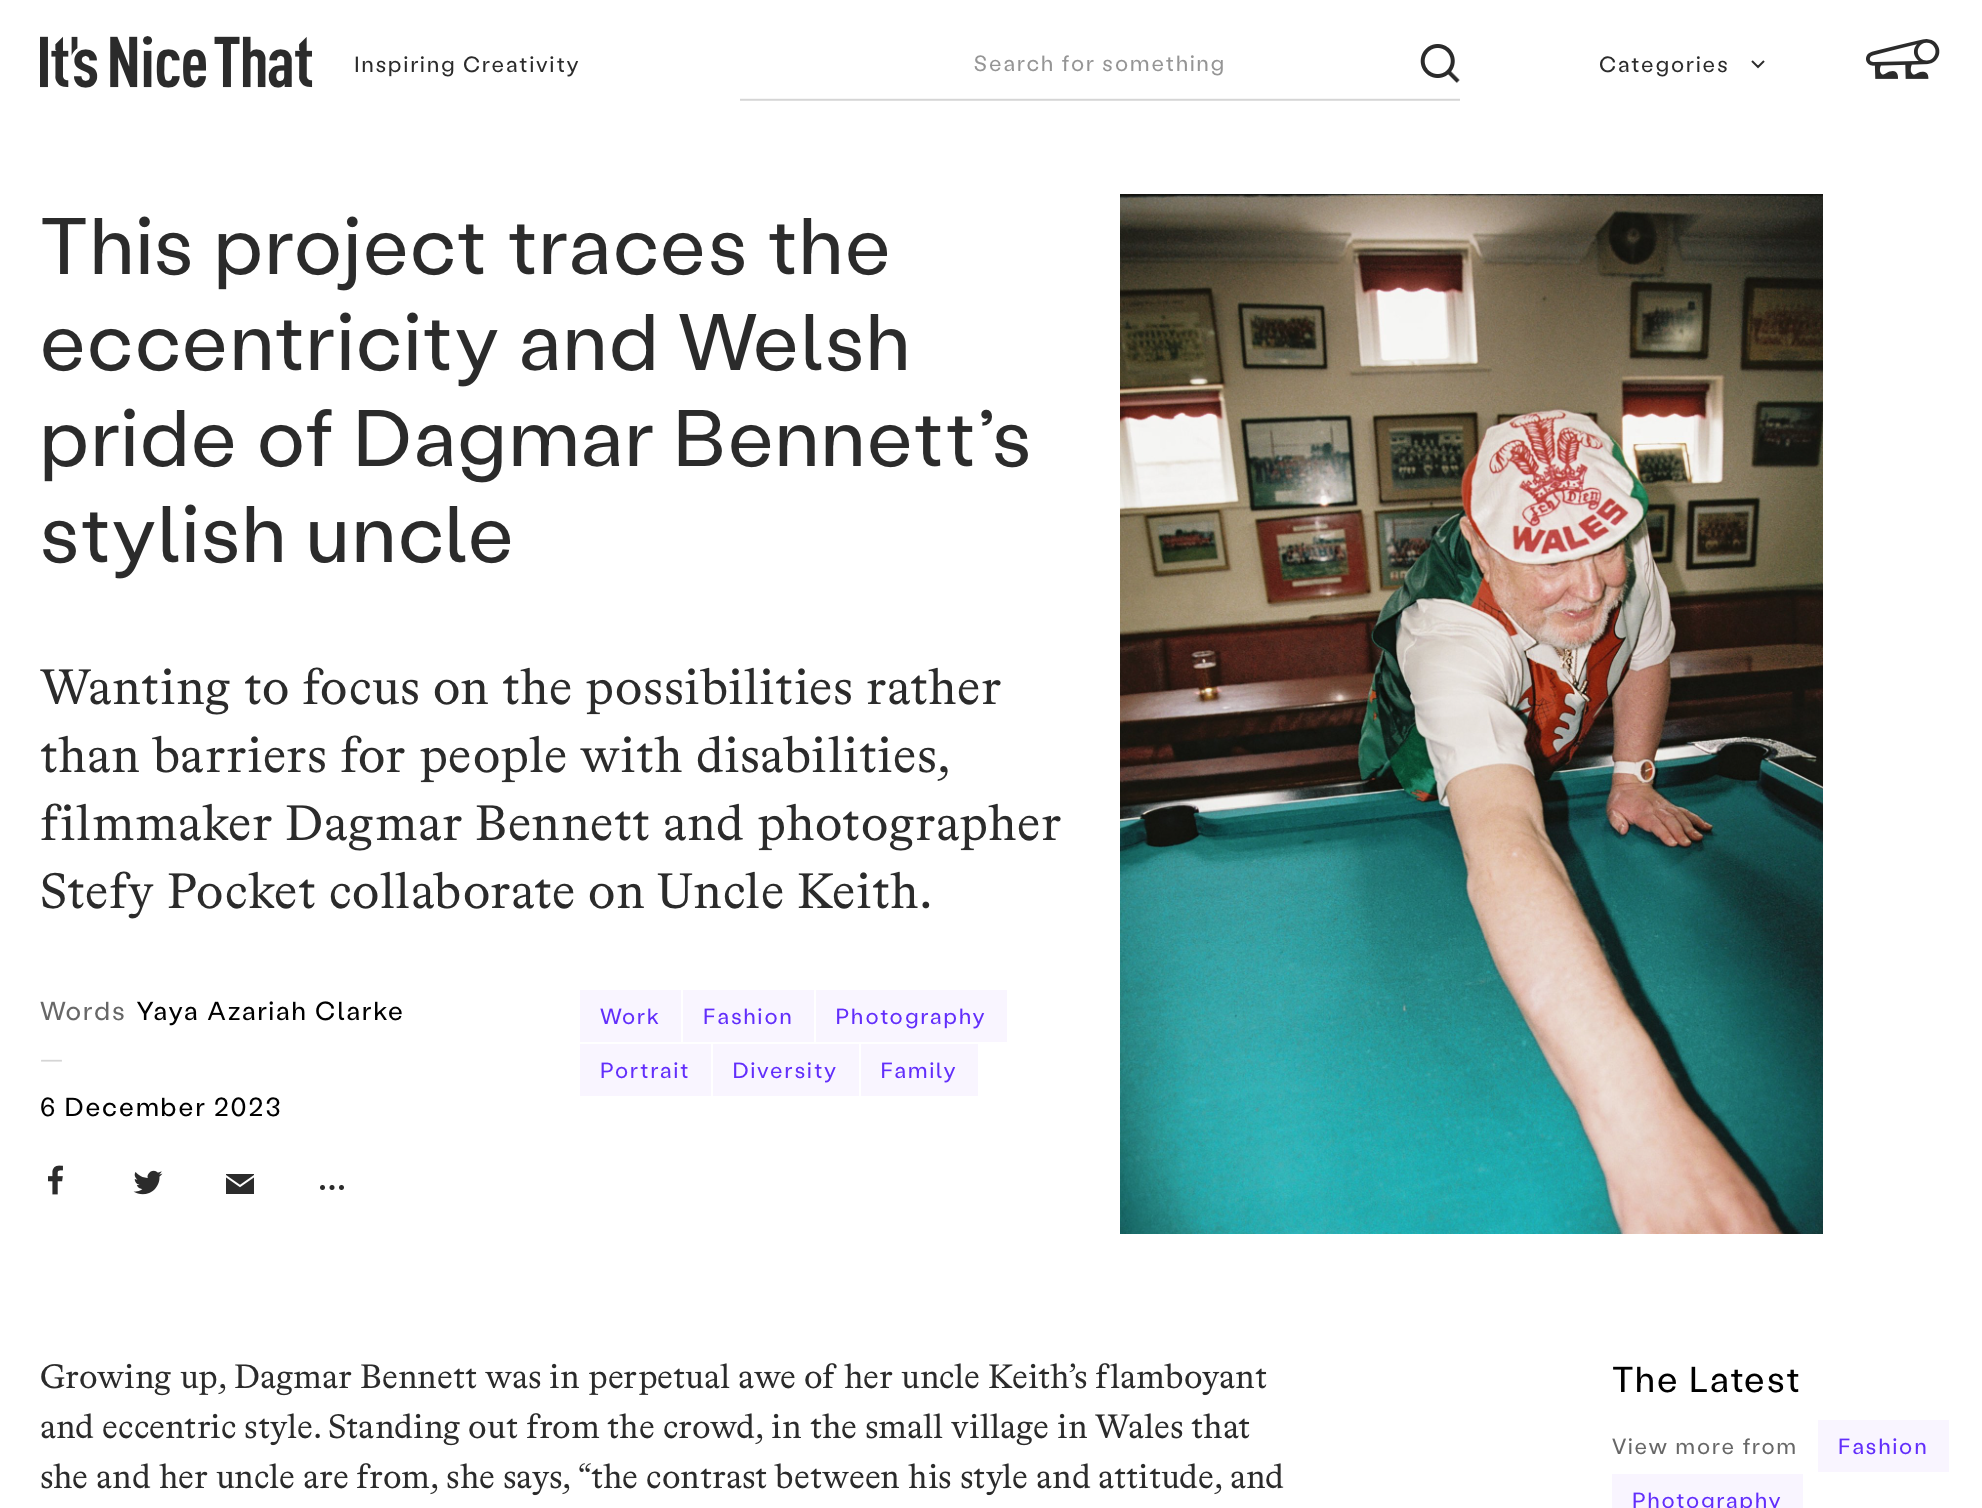The height and width of the screenshot is (1508, 1982).
Task: Open more share options ellipsis
Action: (x=332, y=1187)
